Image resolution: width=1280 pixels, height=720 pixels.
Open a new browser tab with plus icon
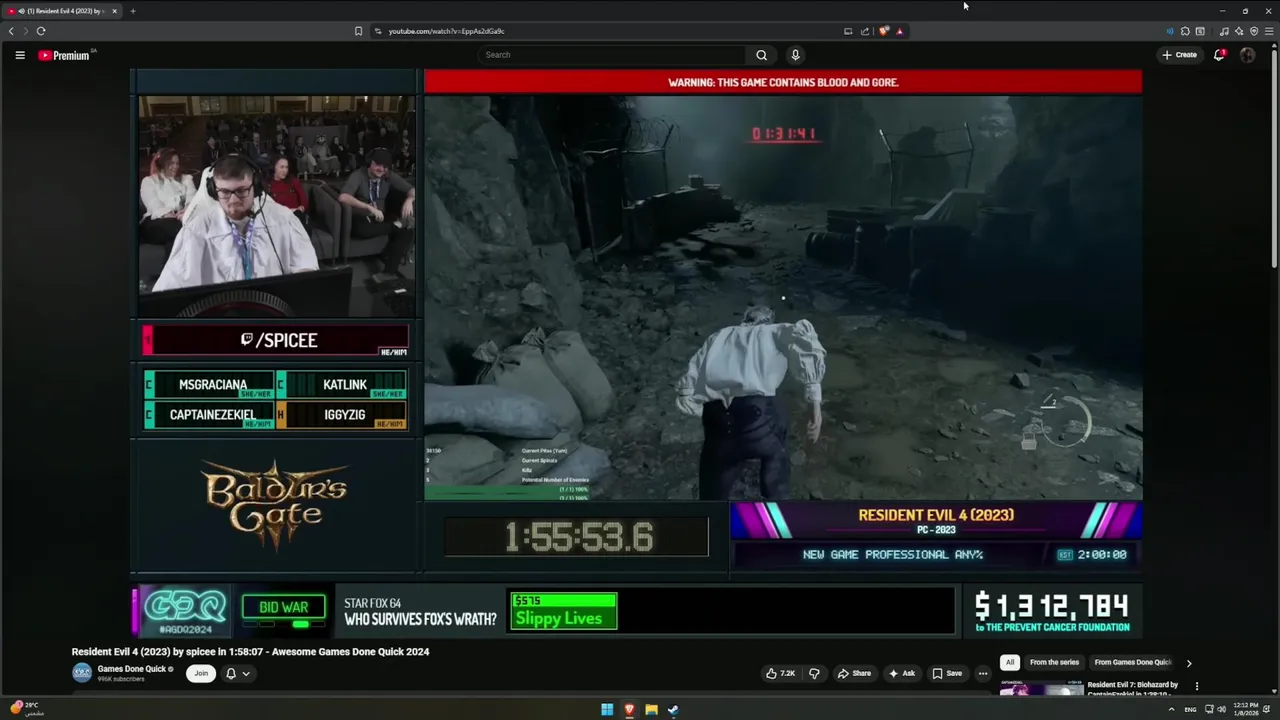[x=133, y=11]
